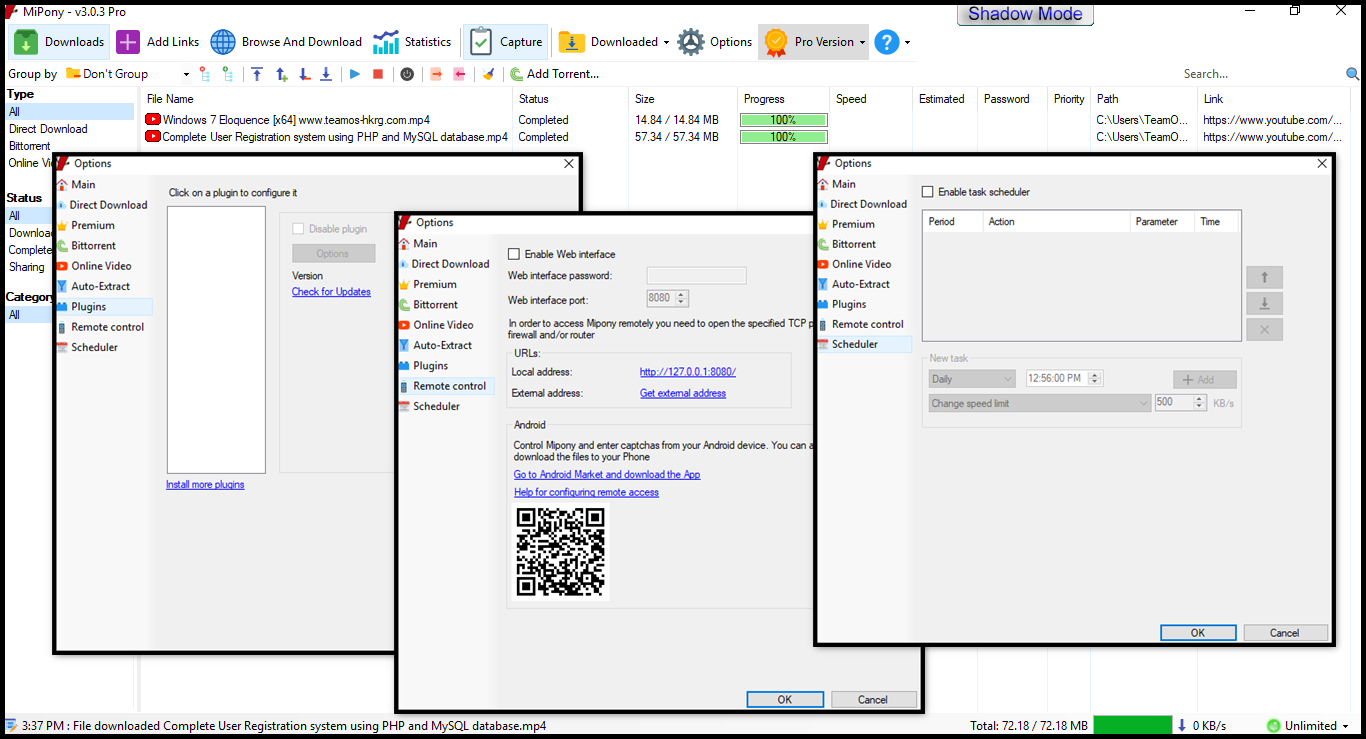Select Plugins in the left Options window
Viewport: 1366px width, 739px height.
104,307
